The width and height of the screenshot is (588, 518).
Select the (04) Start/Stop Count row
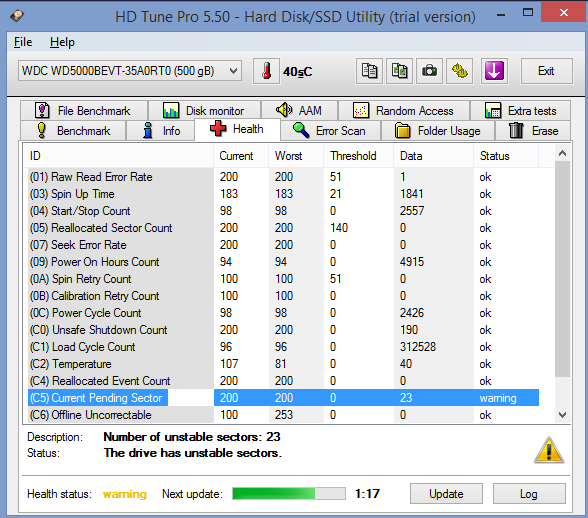tap(284, 211)
